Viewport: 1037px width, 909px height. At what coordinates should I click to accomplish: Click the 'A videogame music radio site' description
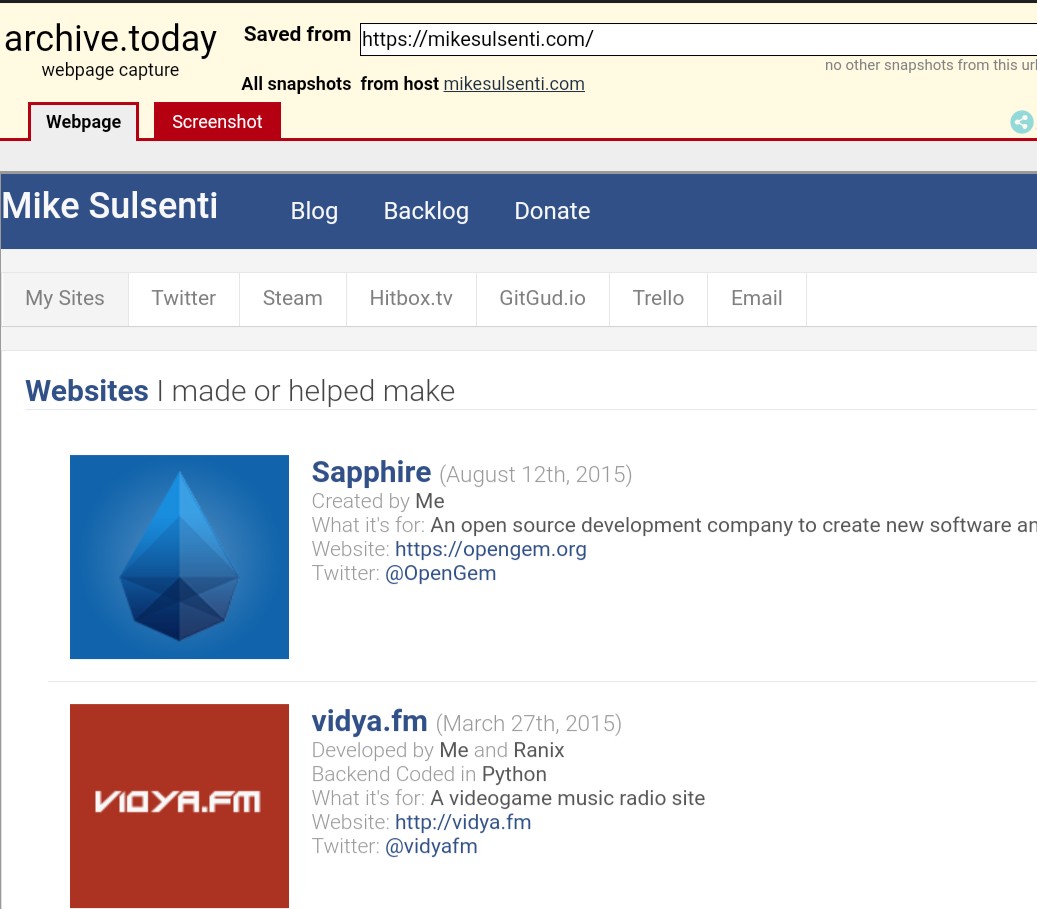pos(567,798)
